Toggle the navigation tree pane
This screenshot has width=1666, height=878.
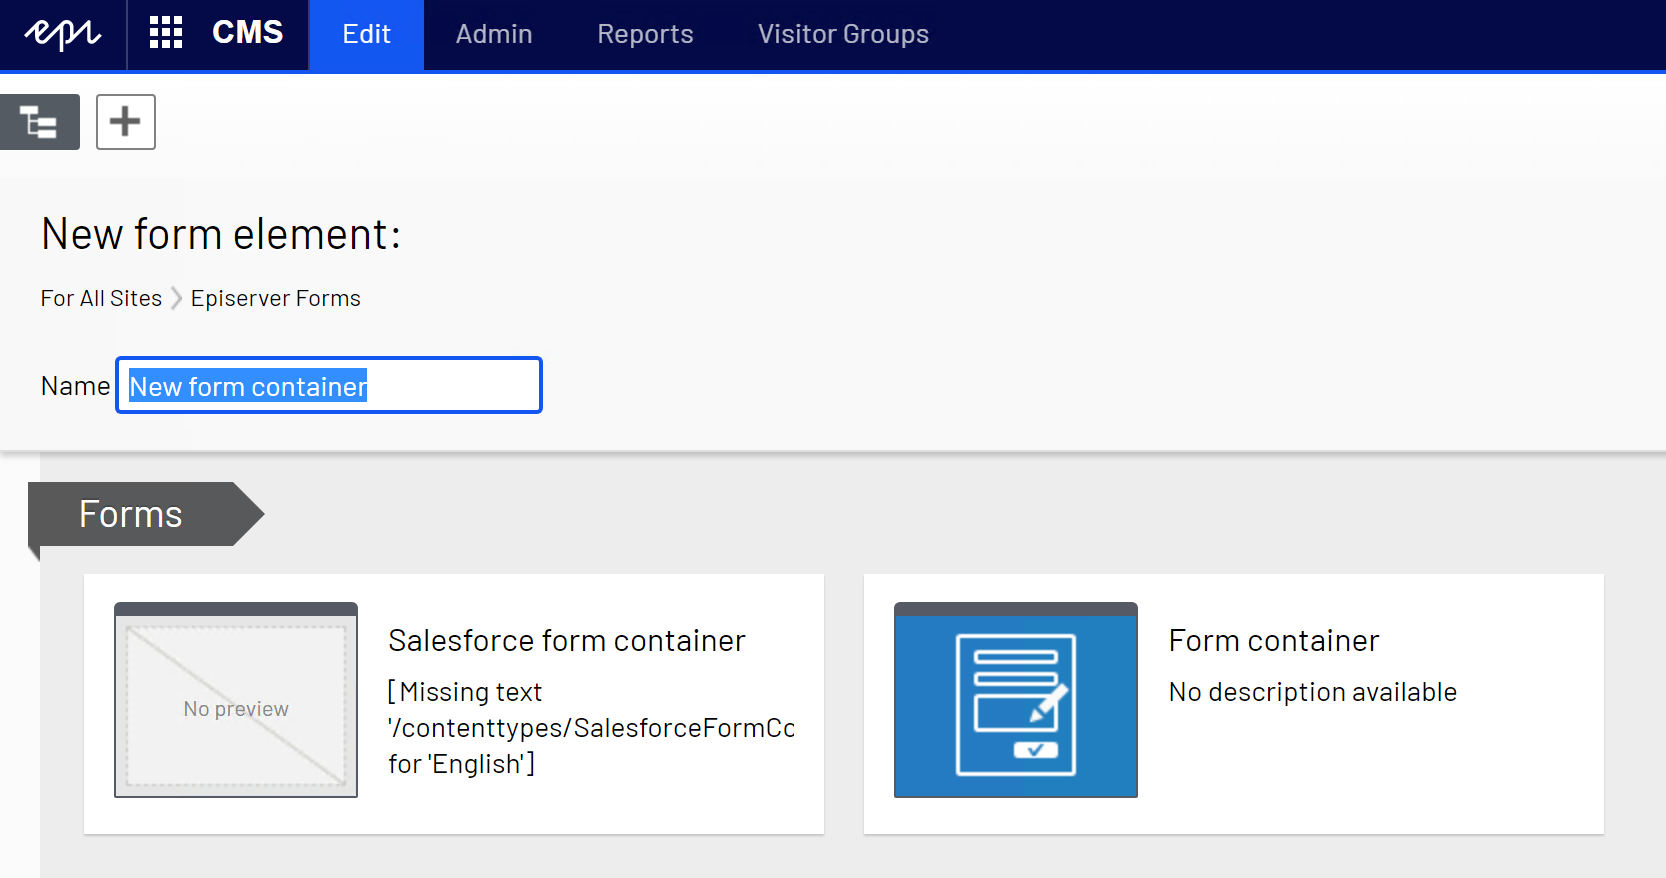39,122
